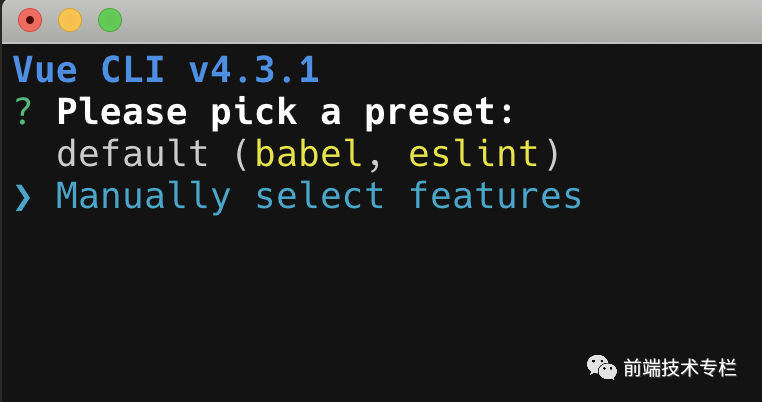
Task: Minimize the terminal using yellow button
Action: coord(70,20)
